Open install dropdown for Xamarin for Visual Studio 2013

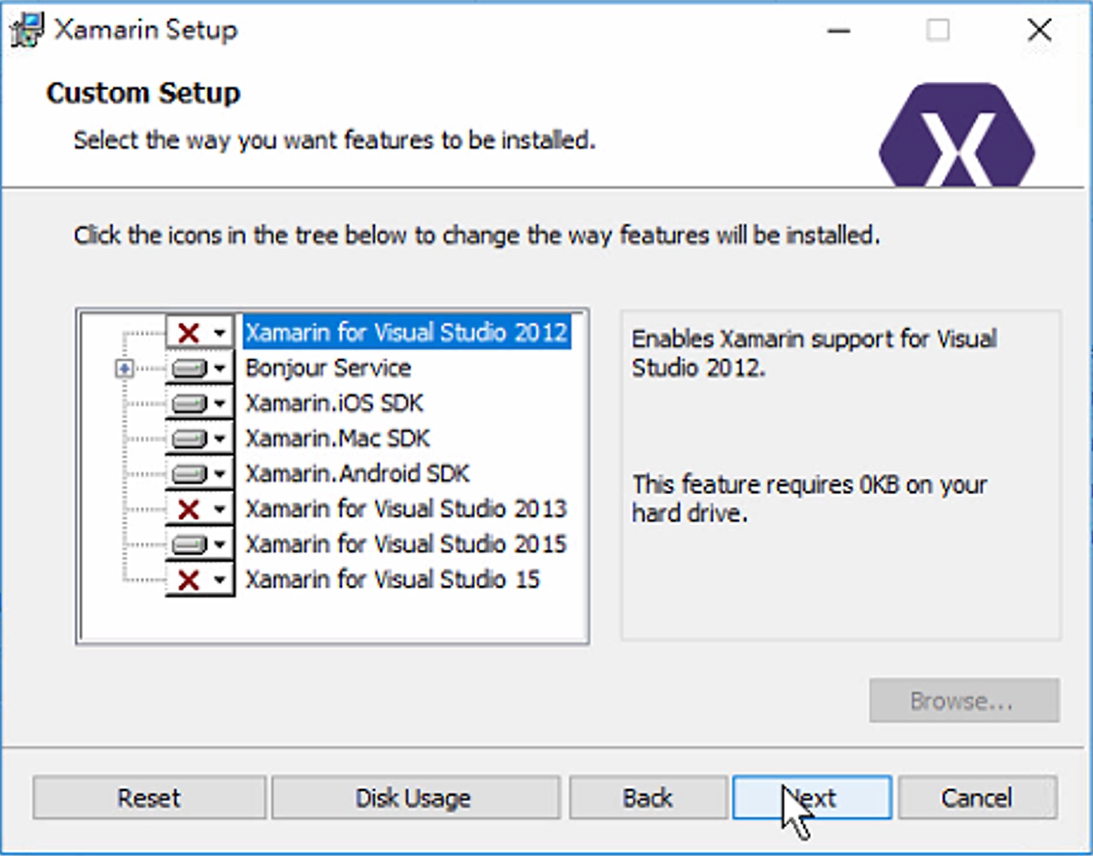tap(199, 510)
